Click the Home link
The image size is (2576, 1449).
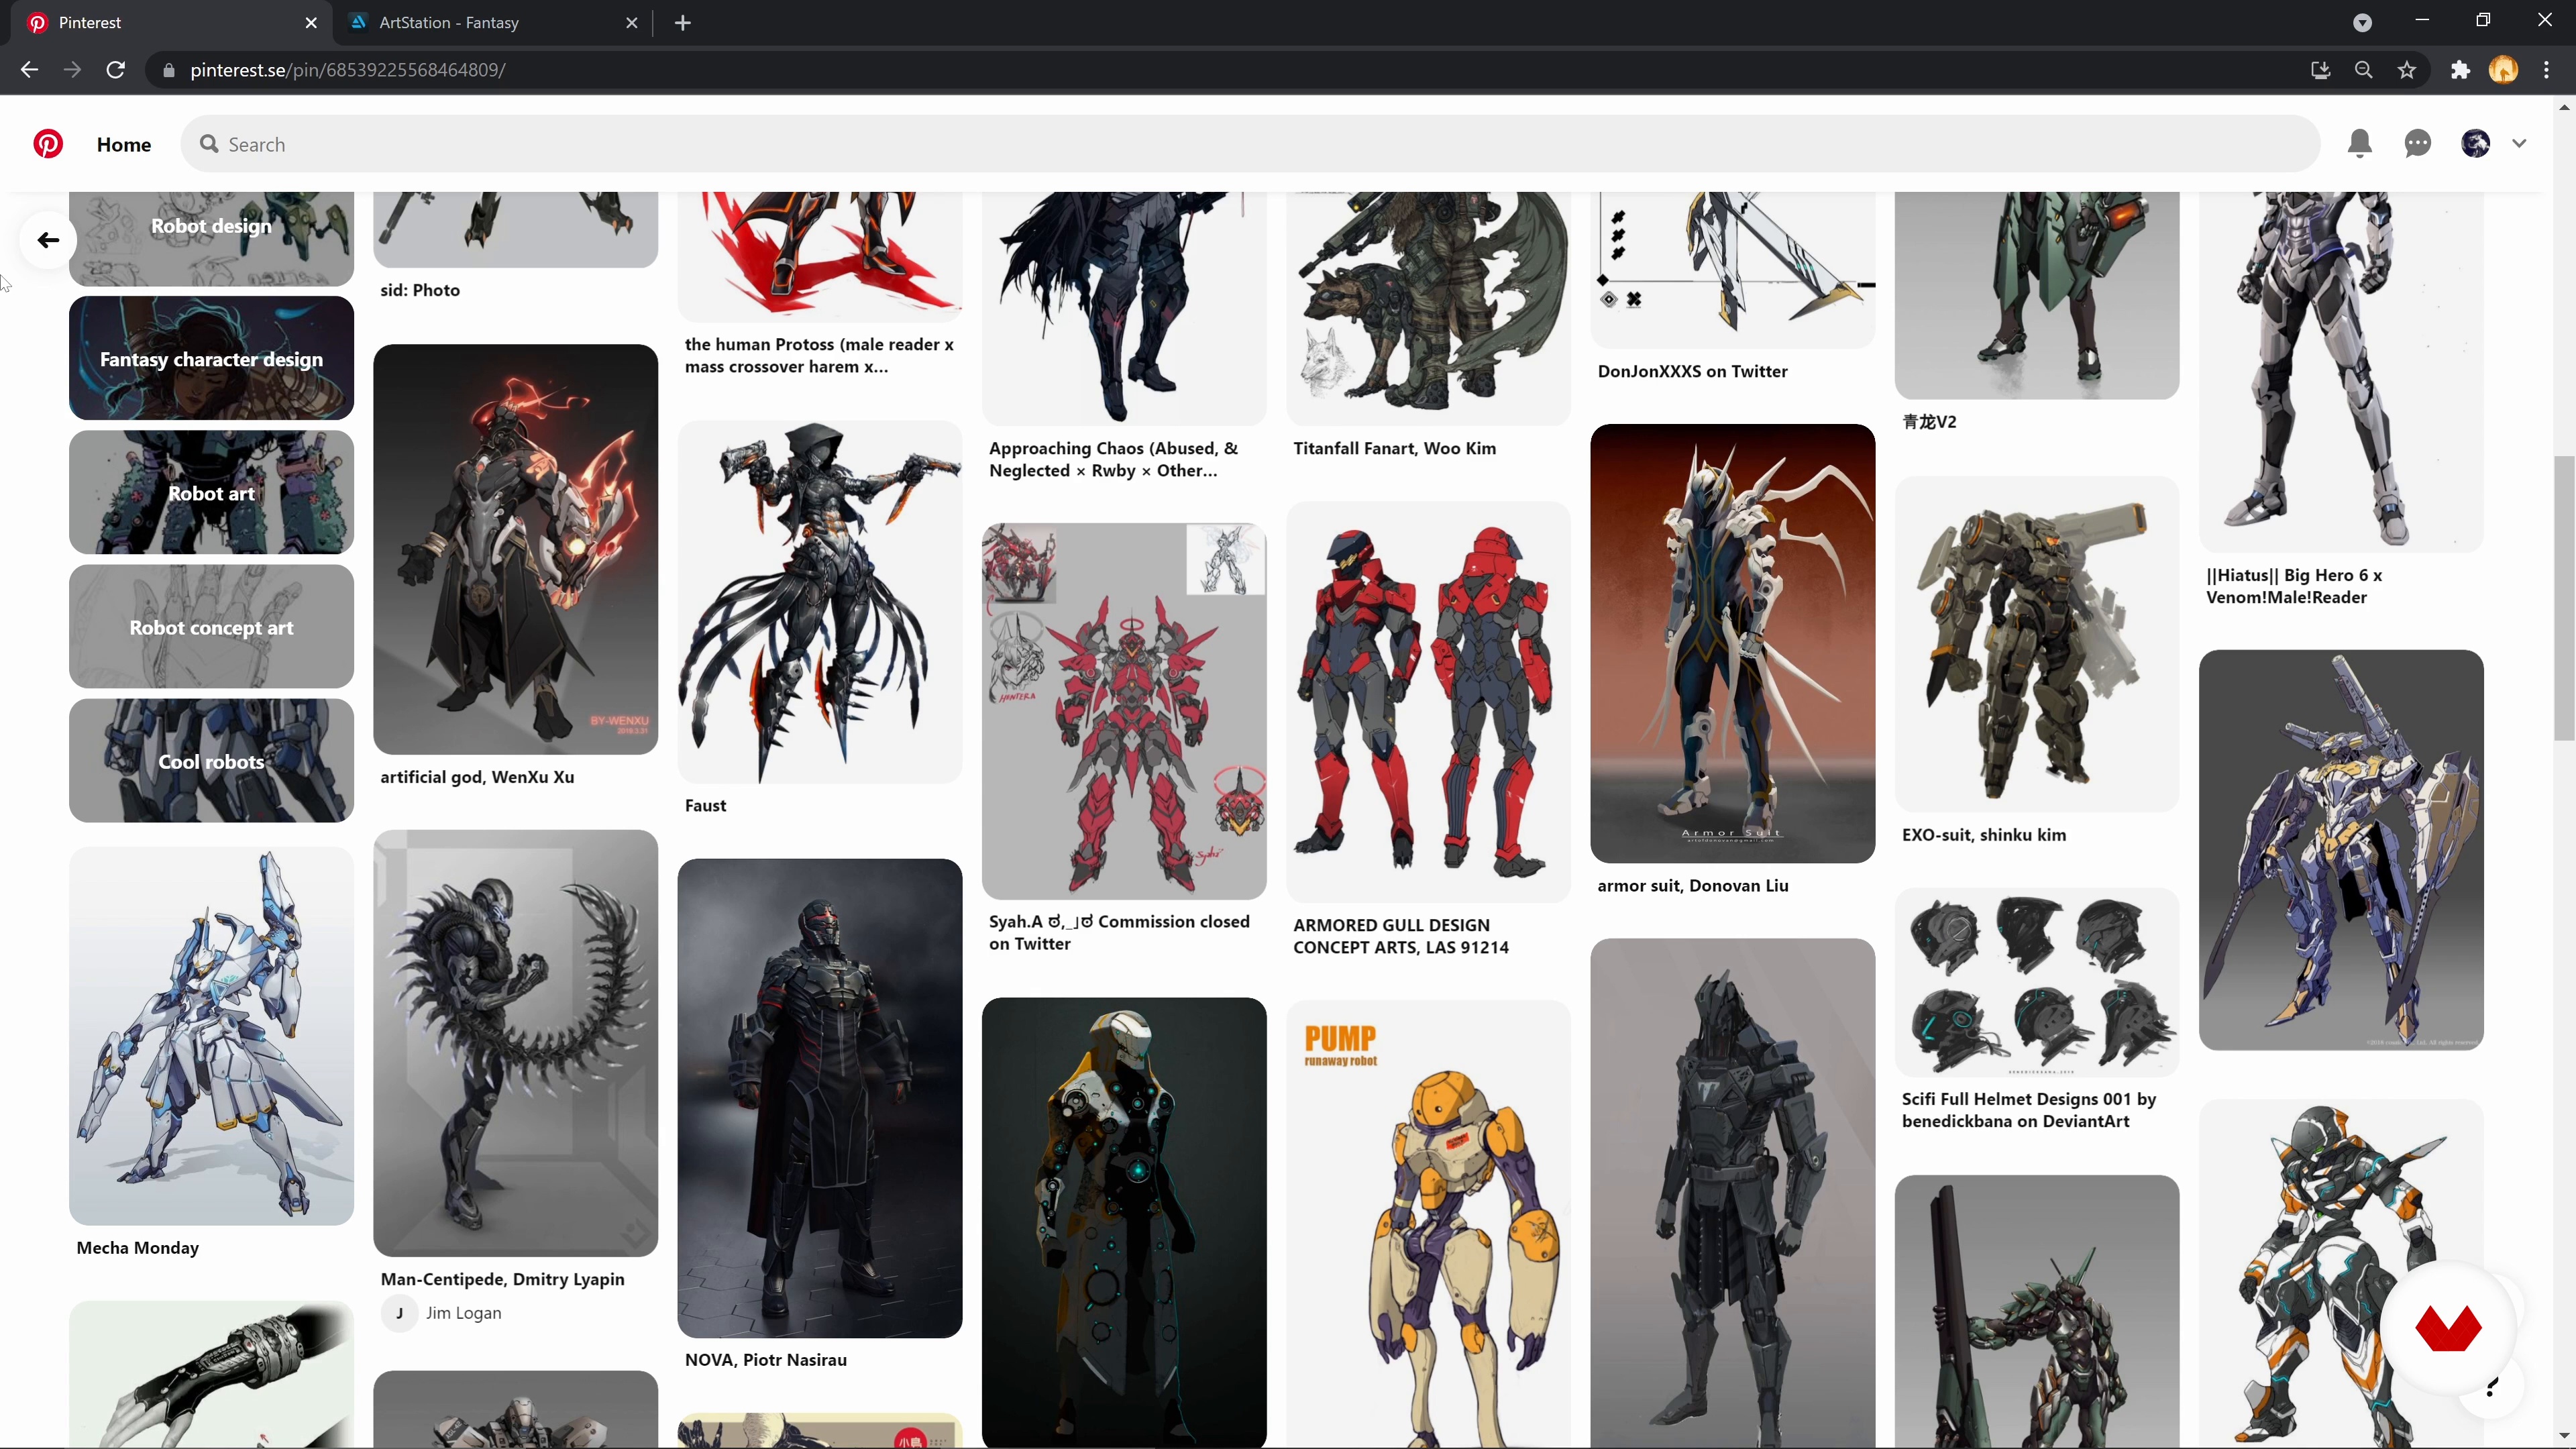(124, 145)
